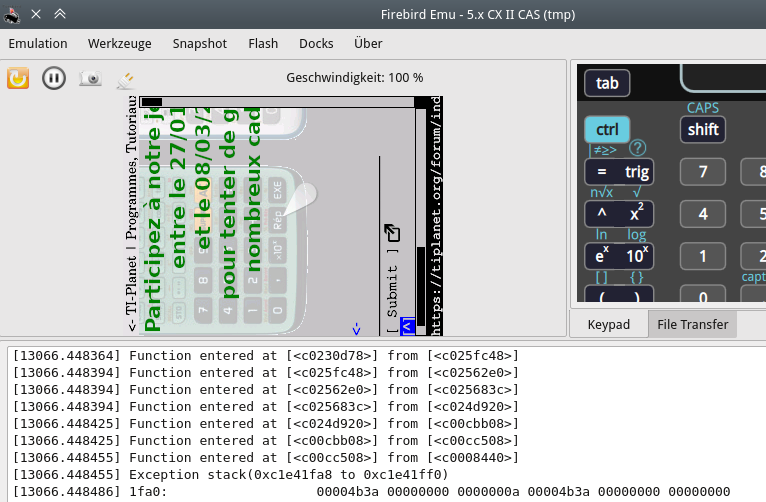The image size is (766, 502).
Task: Click log line 'entered at [<c0230d78>]'
Action: pyautogui.click(x=266, y=356)
